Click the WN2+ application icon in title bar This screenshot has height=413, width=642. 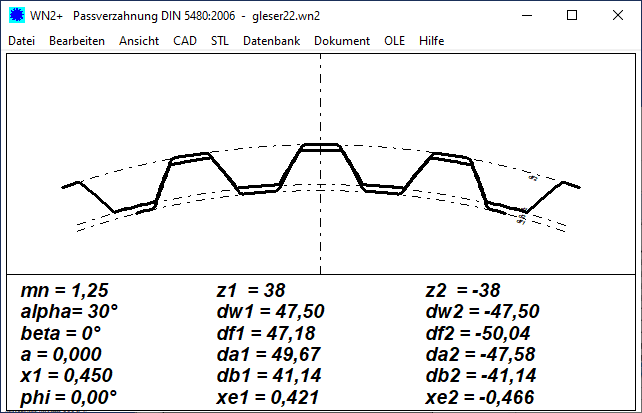click(16, 16)
